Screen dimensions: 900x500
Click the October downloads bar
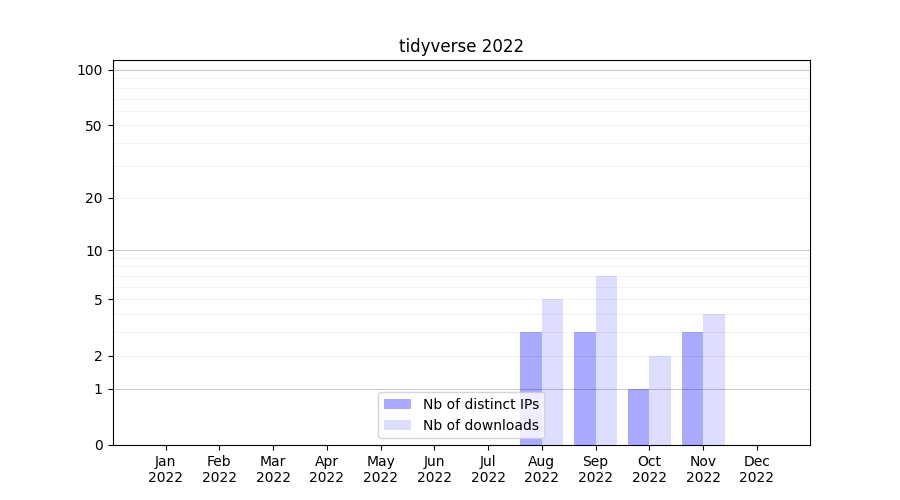660,400
